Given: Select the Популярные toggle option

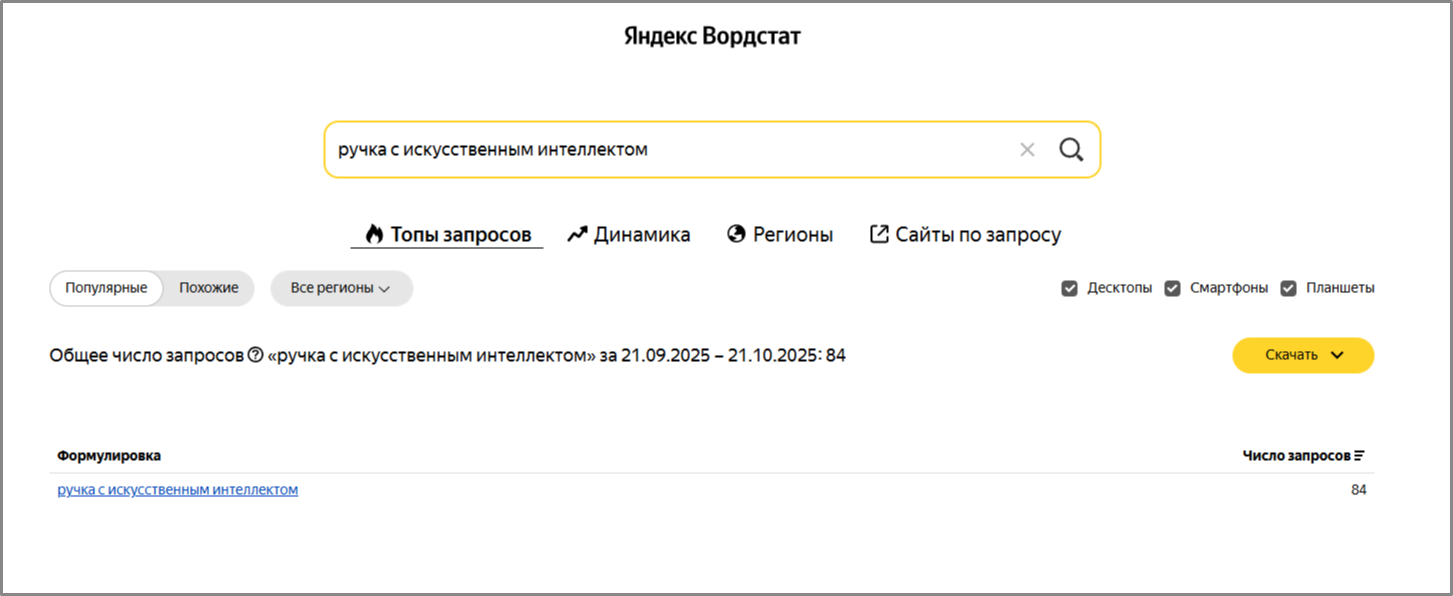Looking at the screenshot, I should 106,288.
